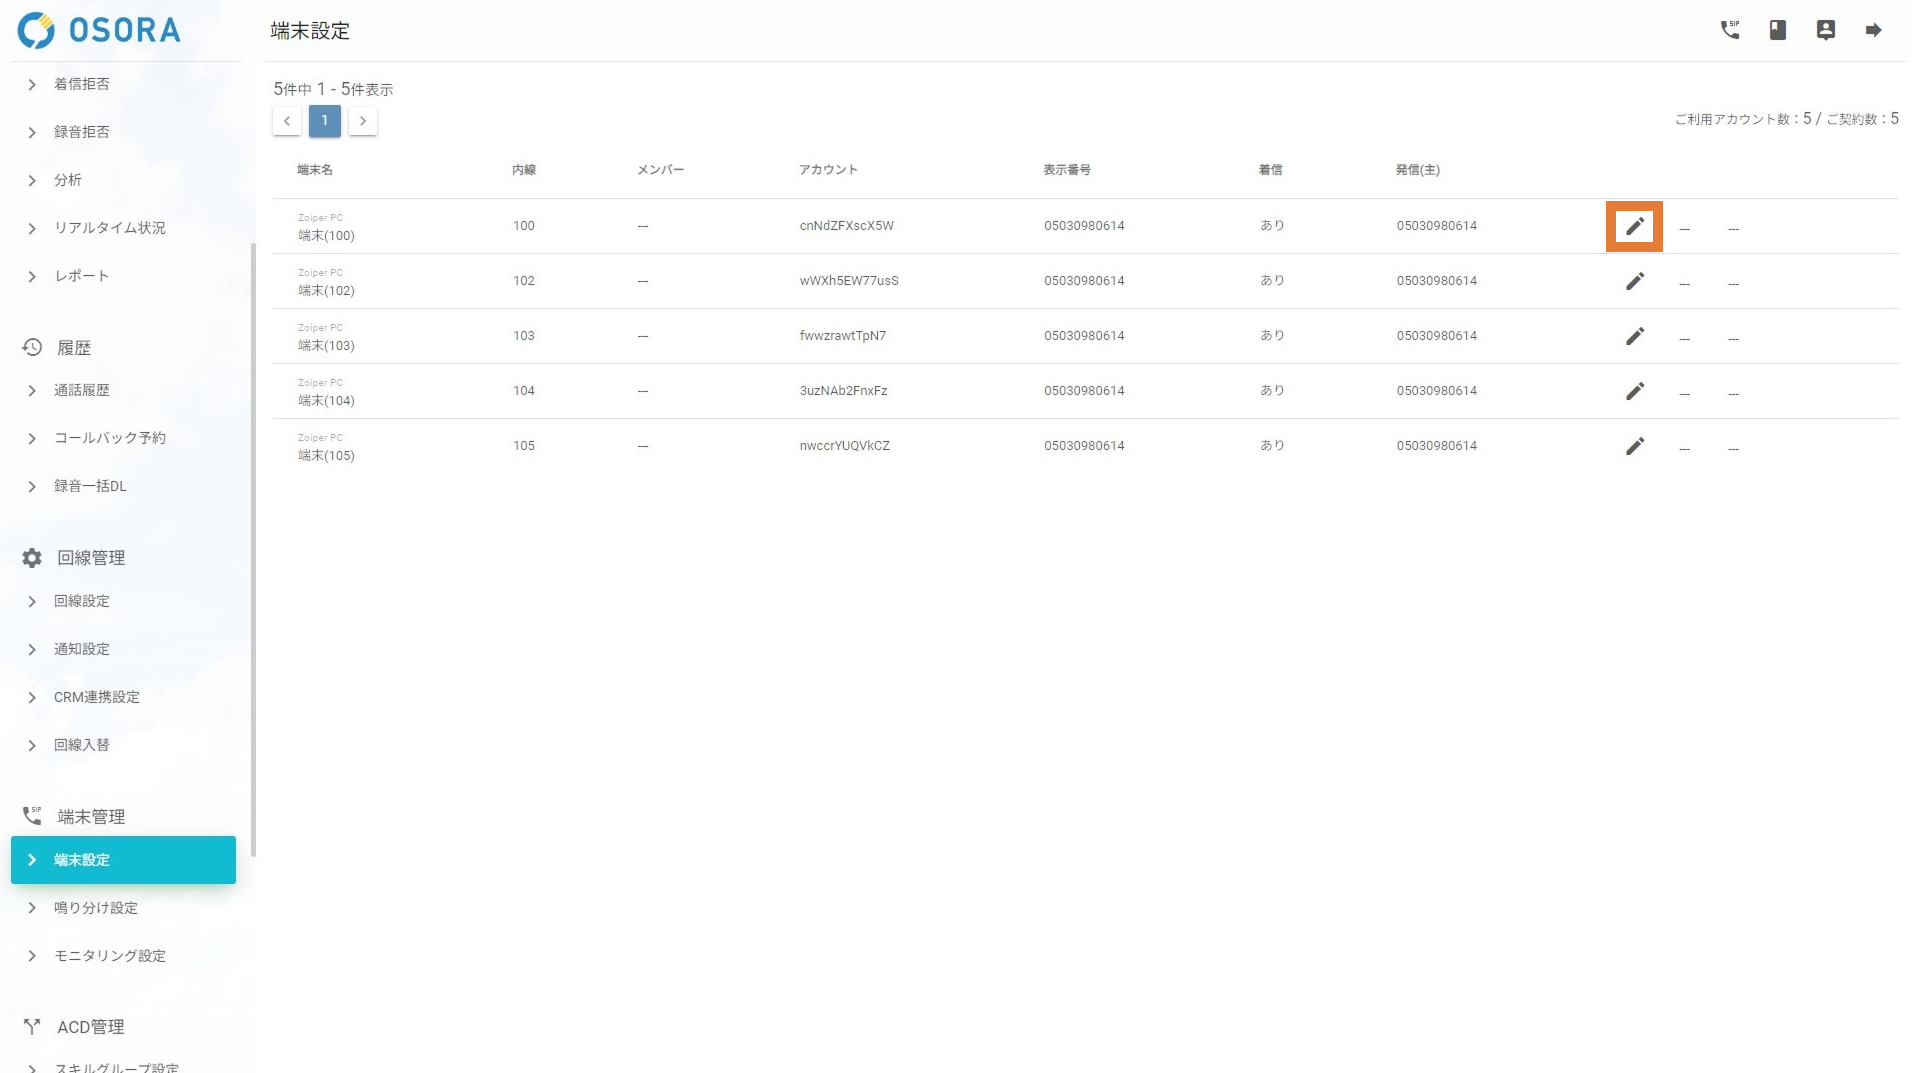This screenshot has height=1073, width=1912.
Task: Click the OSORA logo
Action: pos(99,30)
